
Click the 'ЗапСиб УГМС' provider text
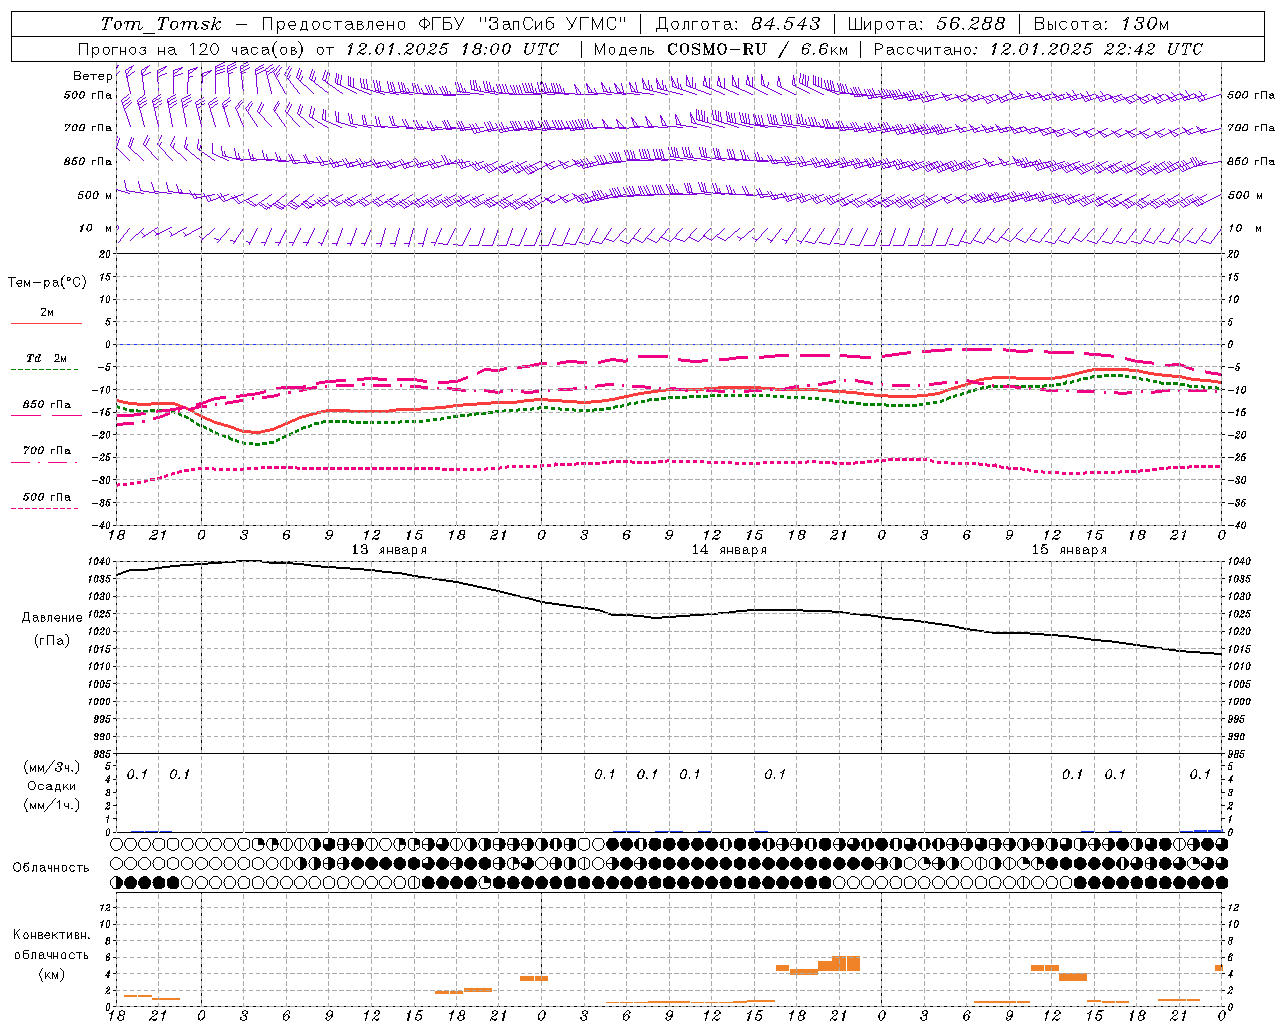(553, 24)
